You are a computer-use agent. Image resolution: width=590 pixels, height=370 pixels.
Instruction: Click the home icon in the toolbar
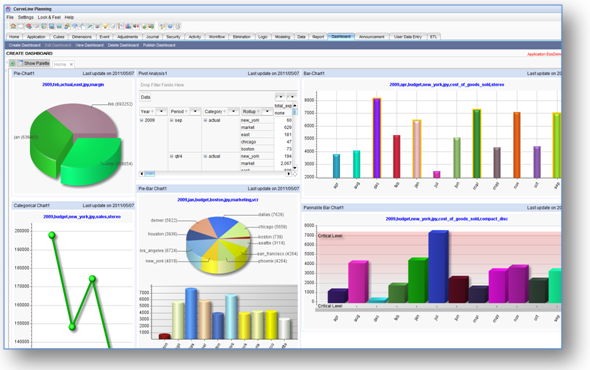click(x=13, y=26)
